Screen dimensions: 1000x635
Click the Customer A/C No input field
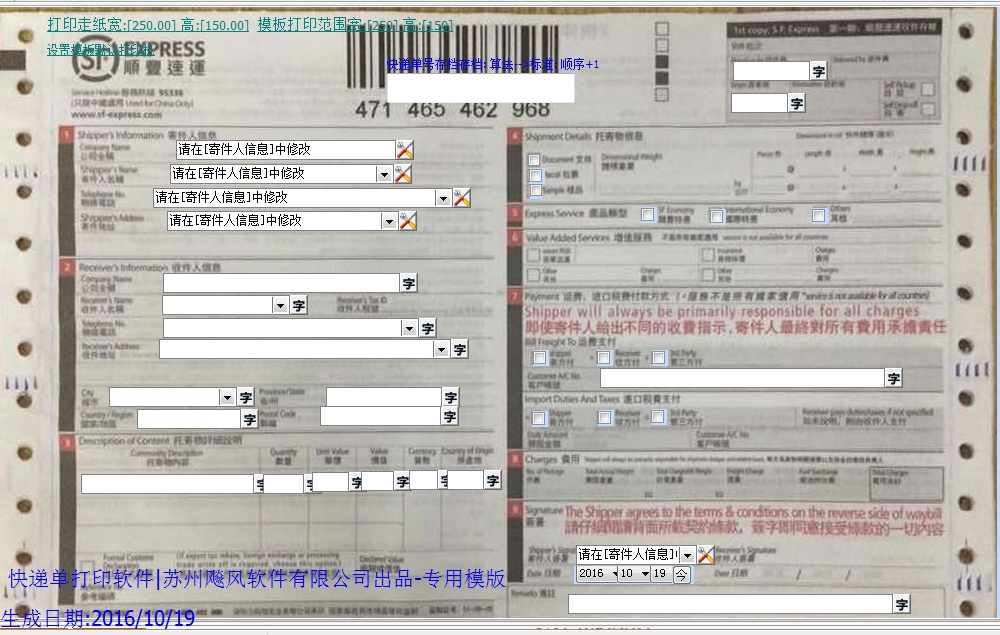[x=742, y=378]
